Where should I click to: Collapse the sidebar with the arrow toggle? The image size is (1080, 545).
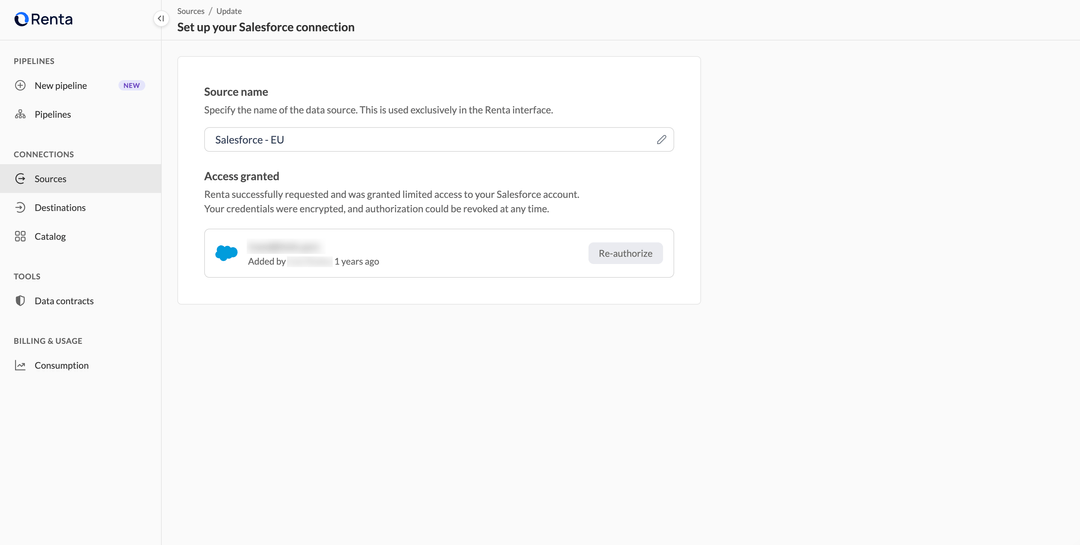(x=160, y=19)
